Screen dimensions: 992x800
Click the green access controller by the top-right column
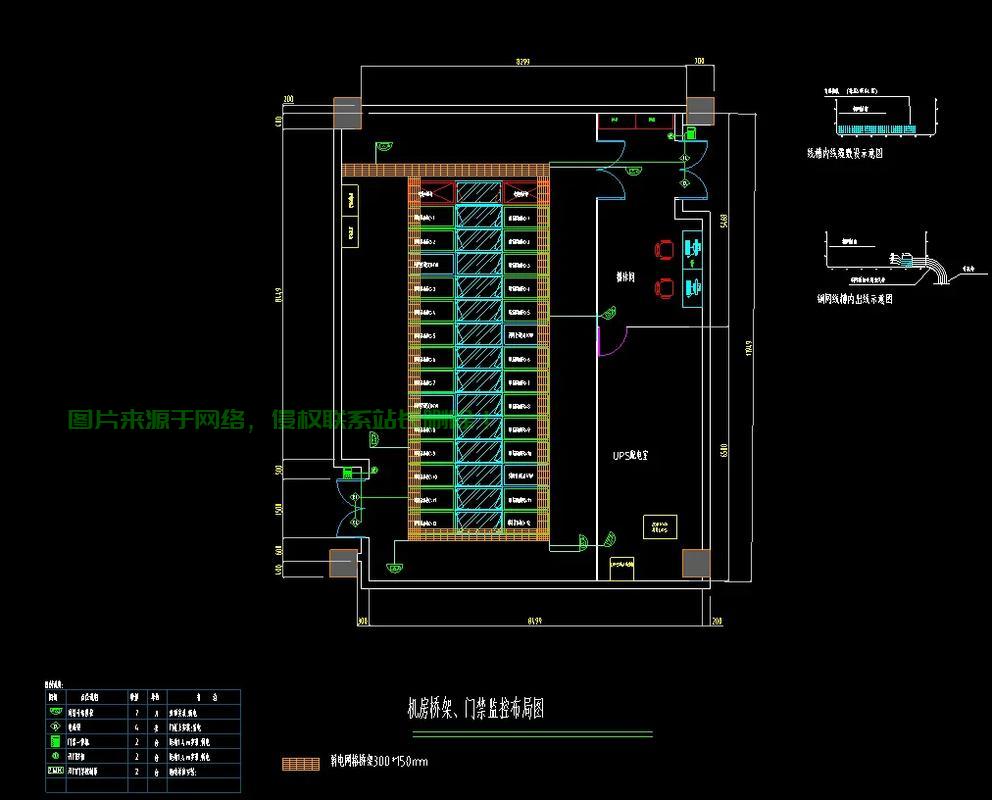(x=691, y=132)
